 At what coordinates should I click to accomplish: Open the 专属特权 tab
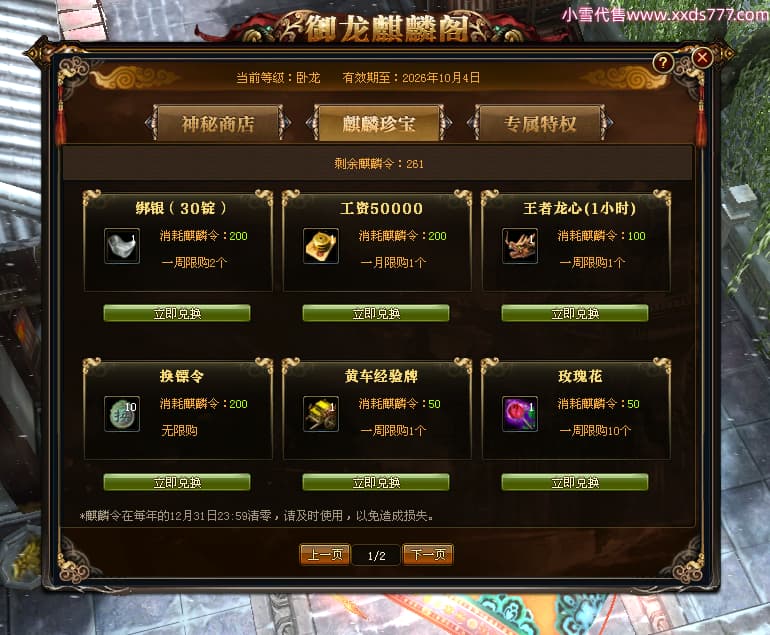[540, 123]
